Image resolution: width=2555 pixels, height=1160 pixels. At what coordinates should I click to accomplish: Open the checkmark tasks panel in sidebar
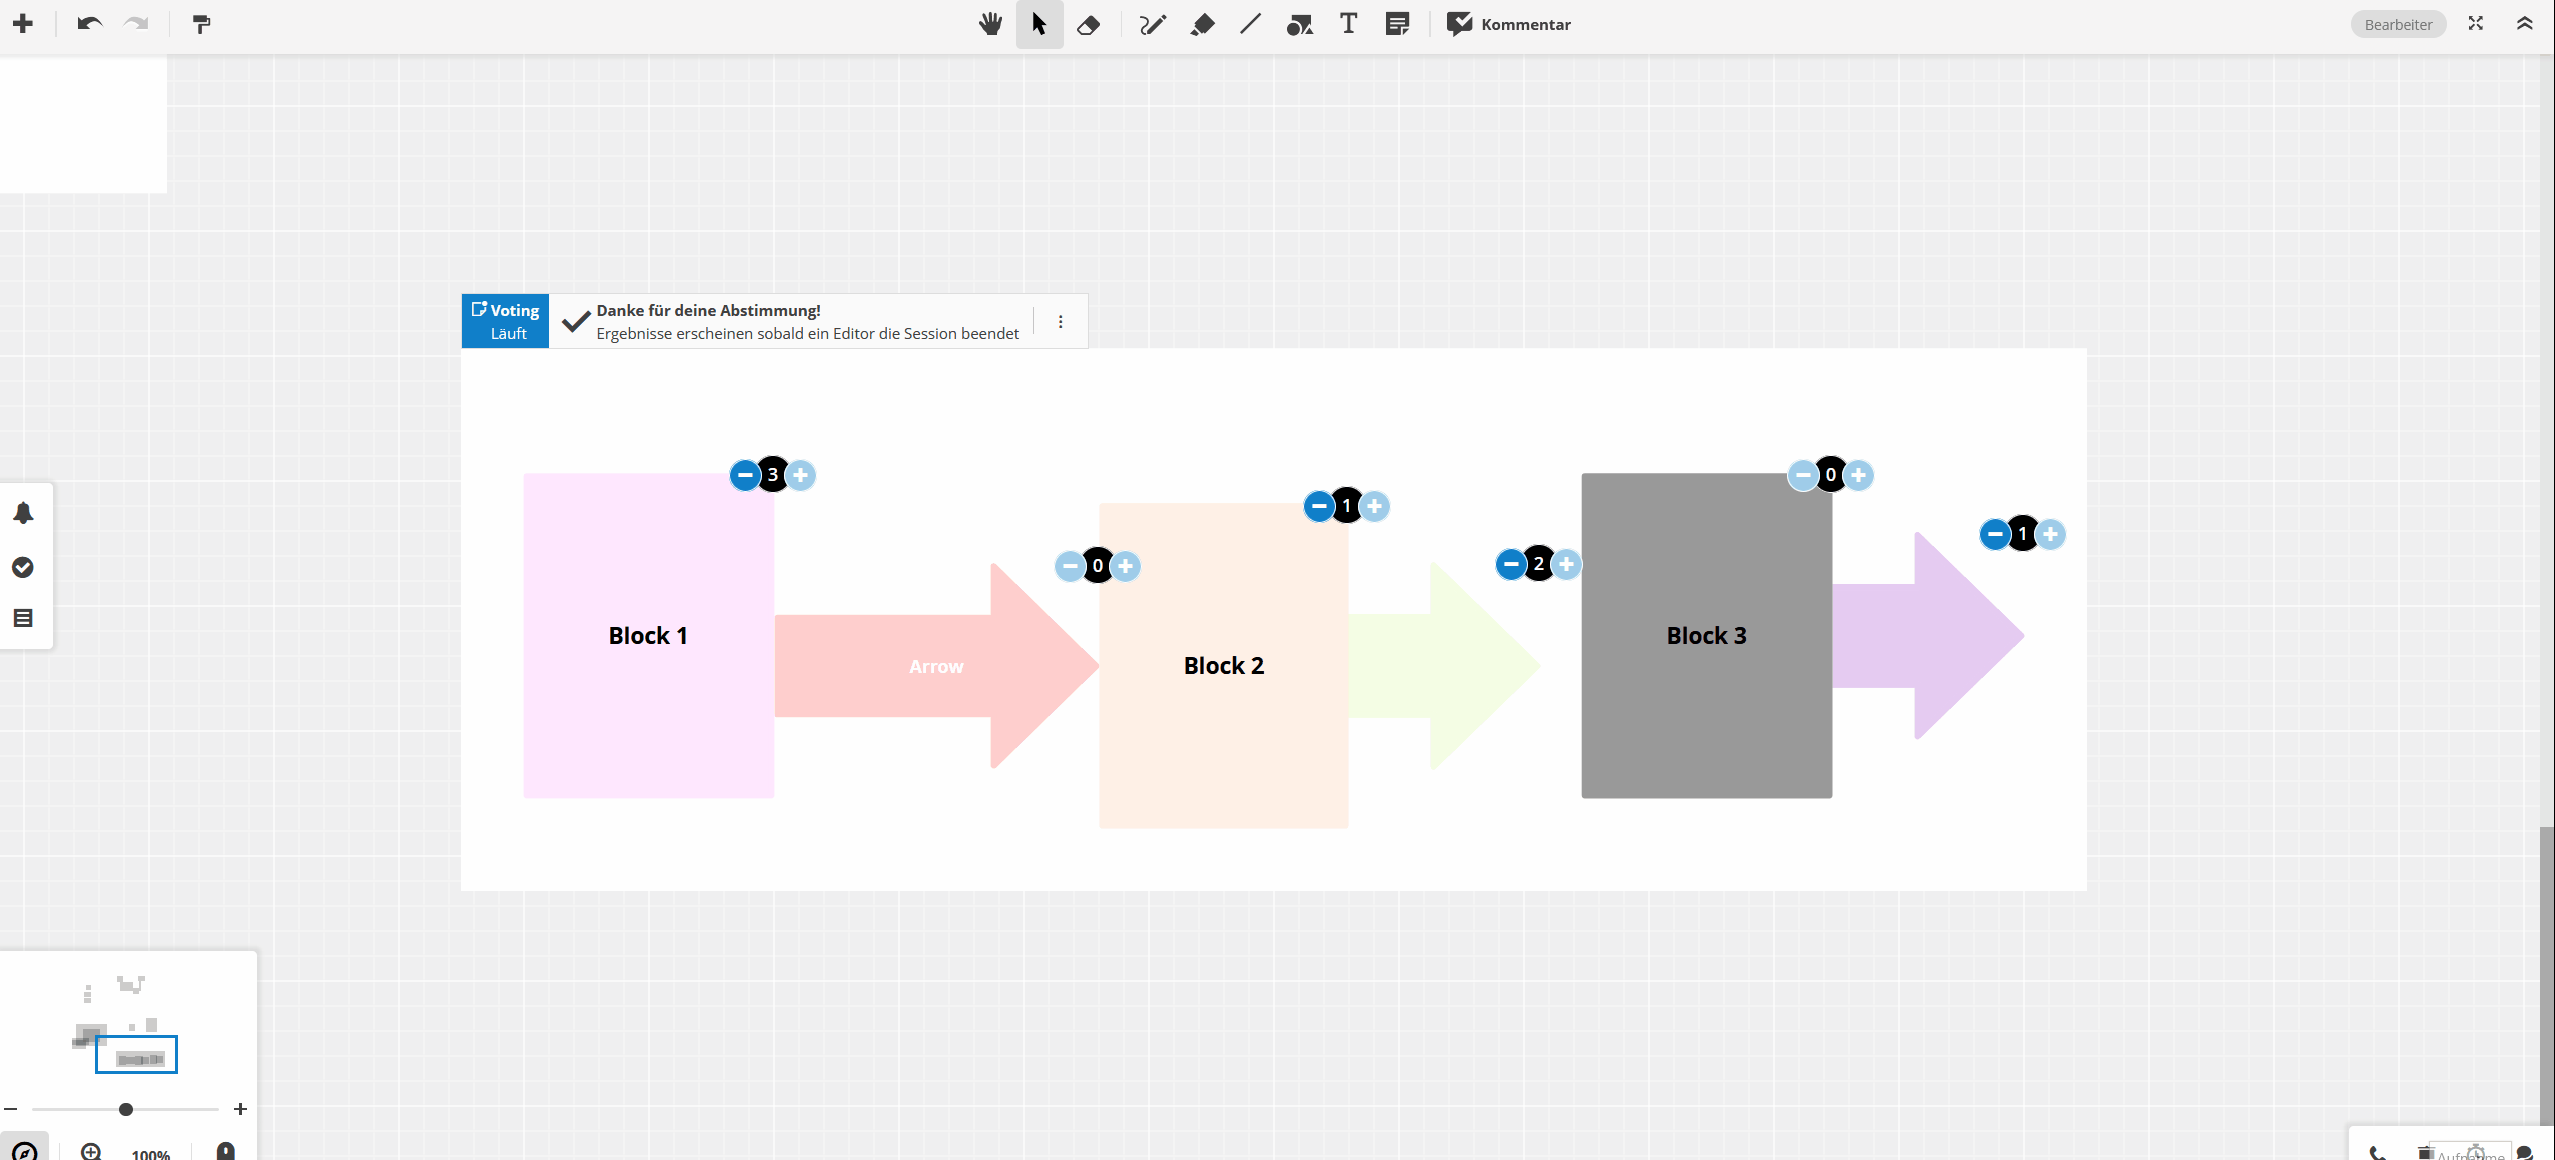point(23,567)
